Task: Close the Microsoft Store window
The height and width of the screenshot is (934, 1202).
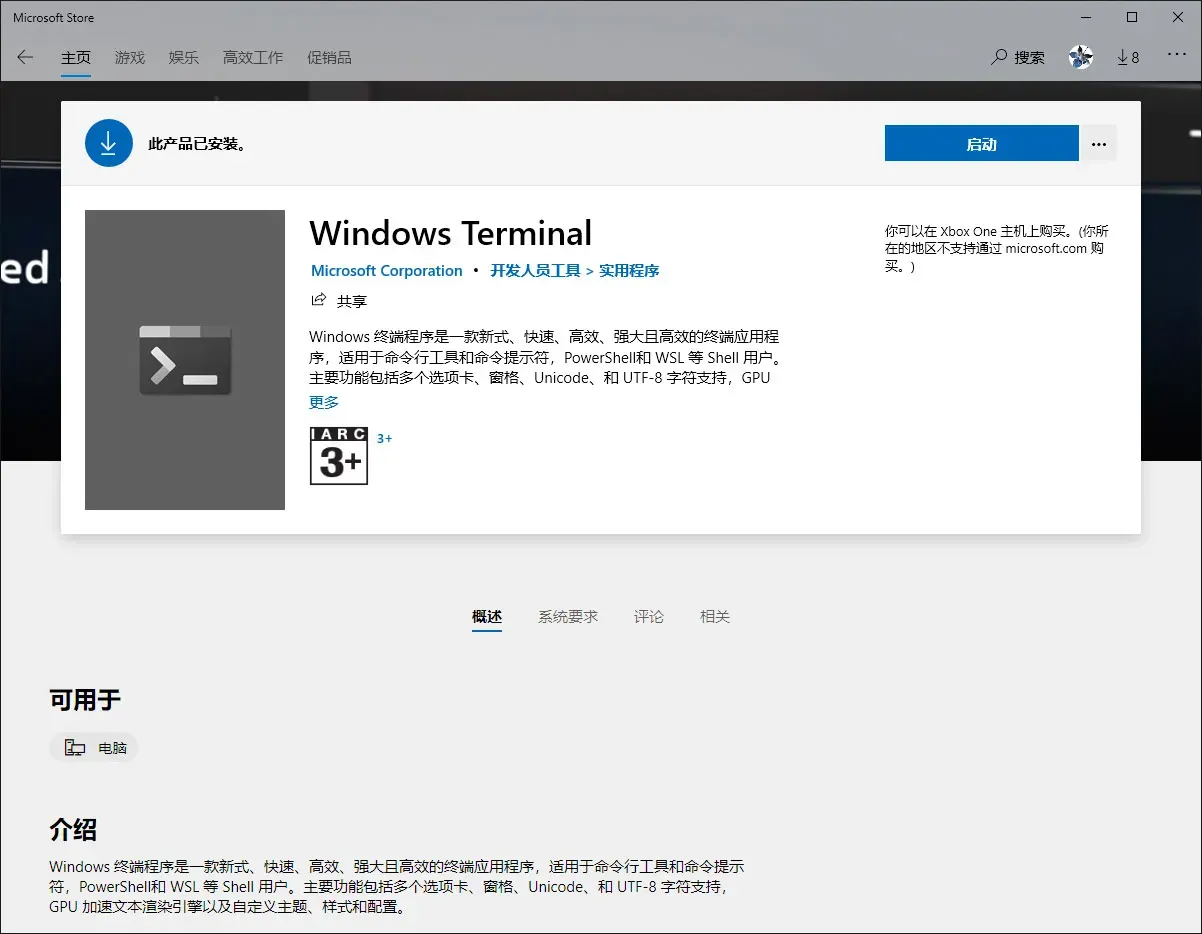Action: pyautogui.click(x=1178, y=17)
